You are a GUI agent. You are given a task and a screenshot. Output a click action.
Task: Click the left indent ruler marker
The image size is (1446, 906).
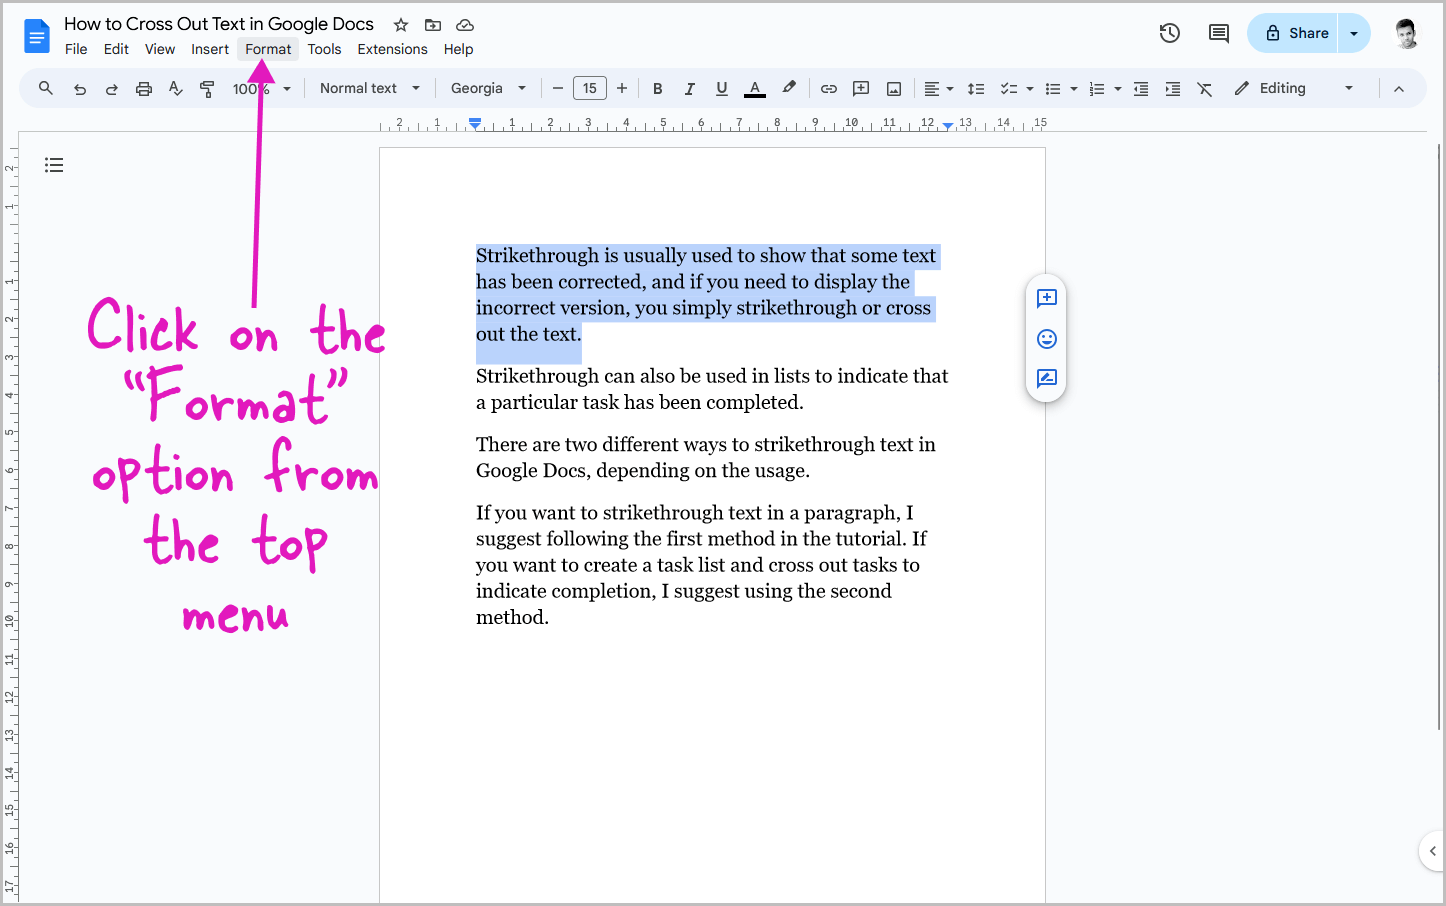click(475, 125)
